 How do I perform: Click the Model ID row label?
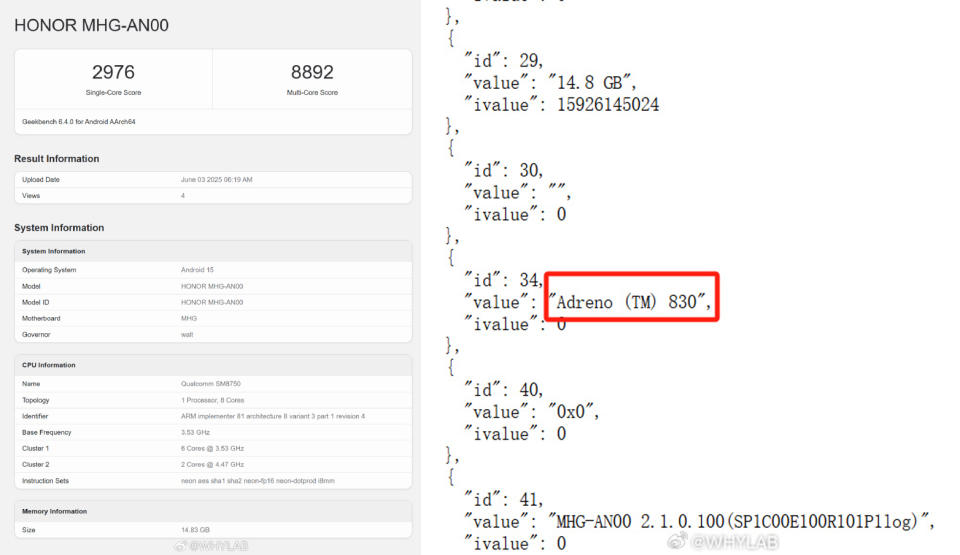pos(36,302)
